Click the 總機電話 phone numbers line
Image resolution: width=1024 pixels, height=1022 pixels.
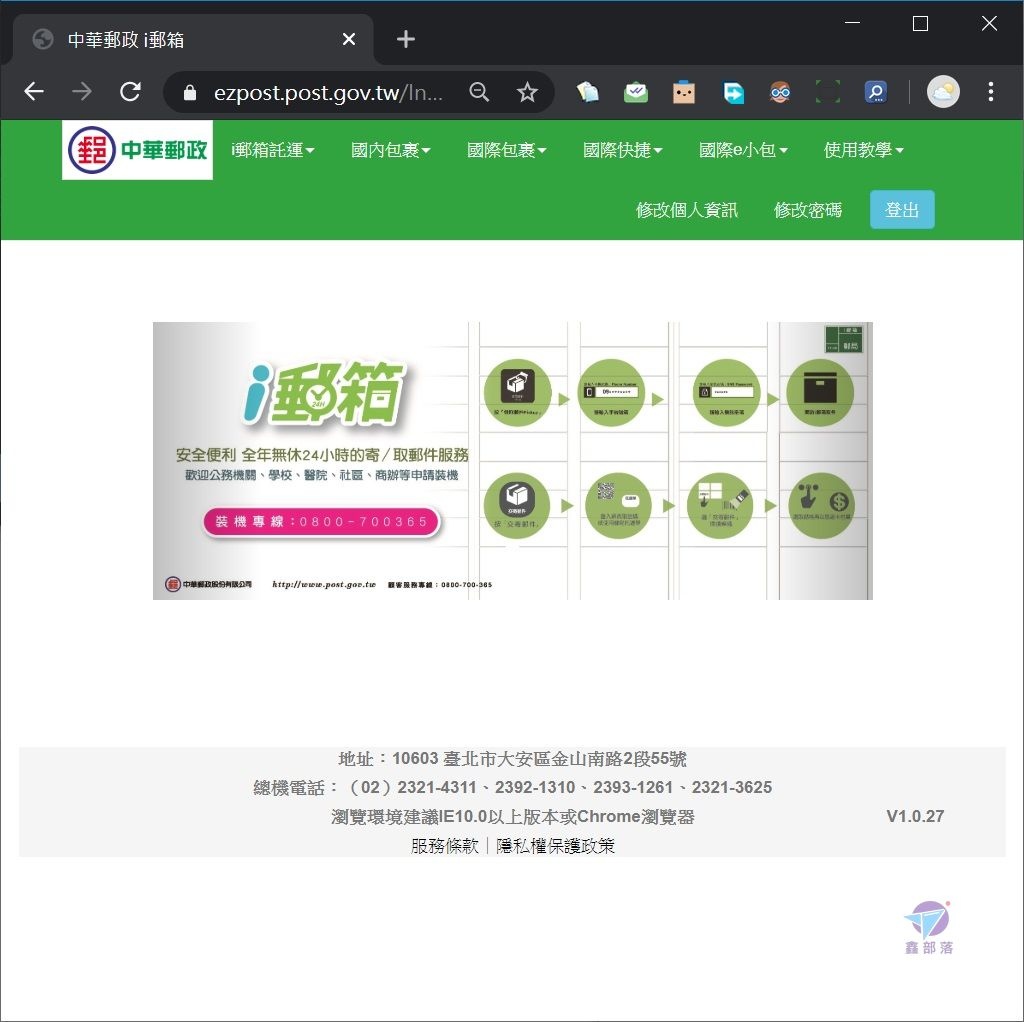(513, 788)
